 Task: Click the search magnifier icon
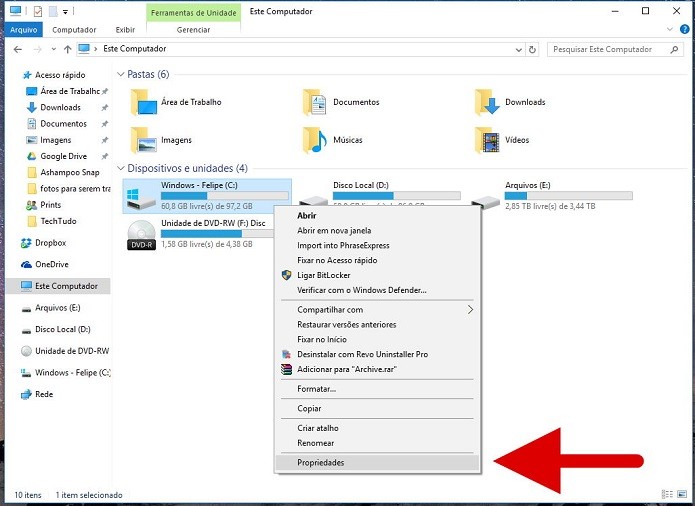click(674, 50)
